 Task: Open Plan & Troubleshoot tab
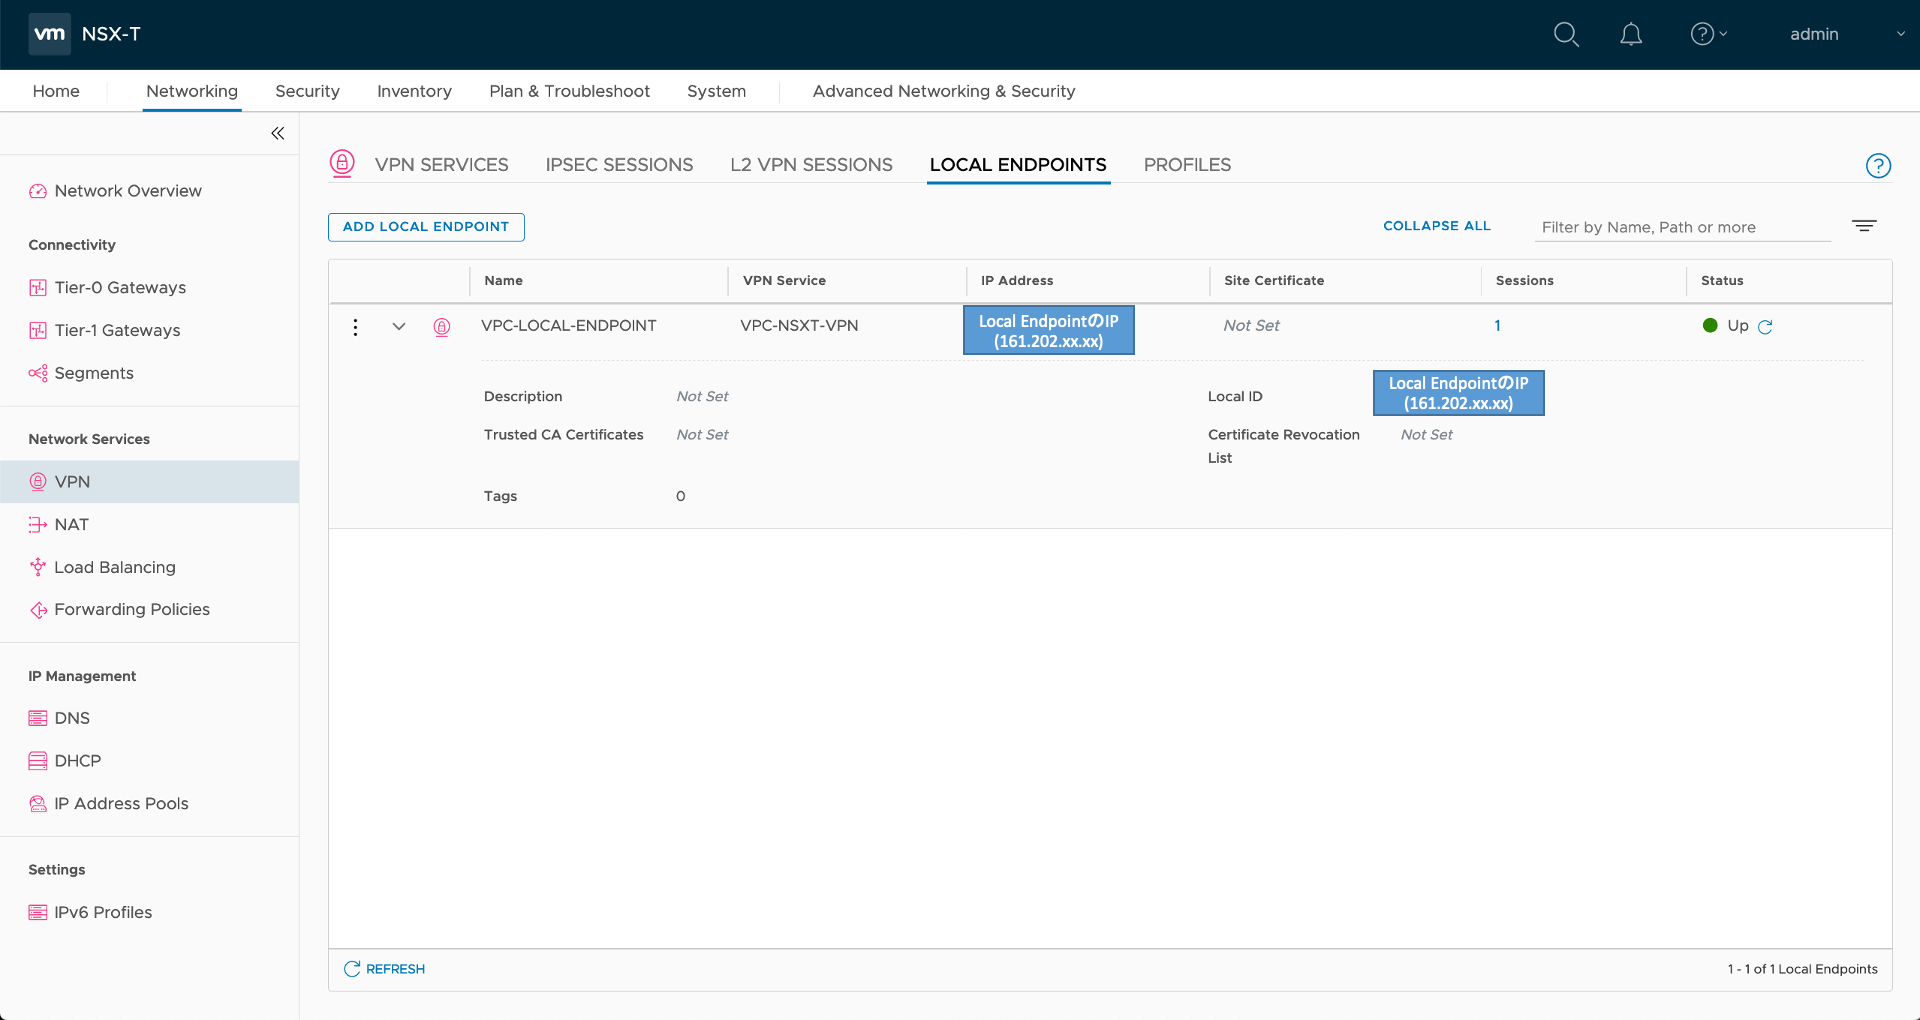pyautogui.click(x=569, y=91)
